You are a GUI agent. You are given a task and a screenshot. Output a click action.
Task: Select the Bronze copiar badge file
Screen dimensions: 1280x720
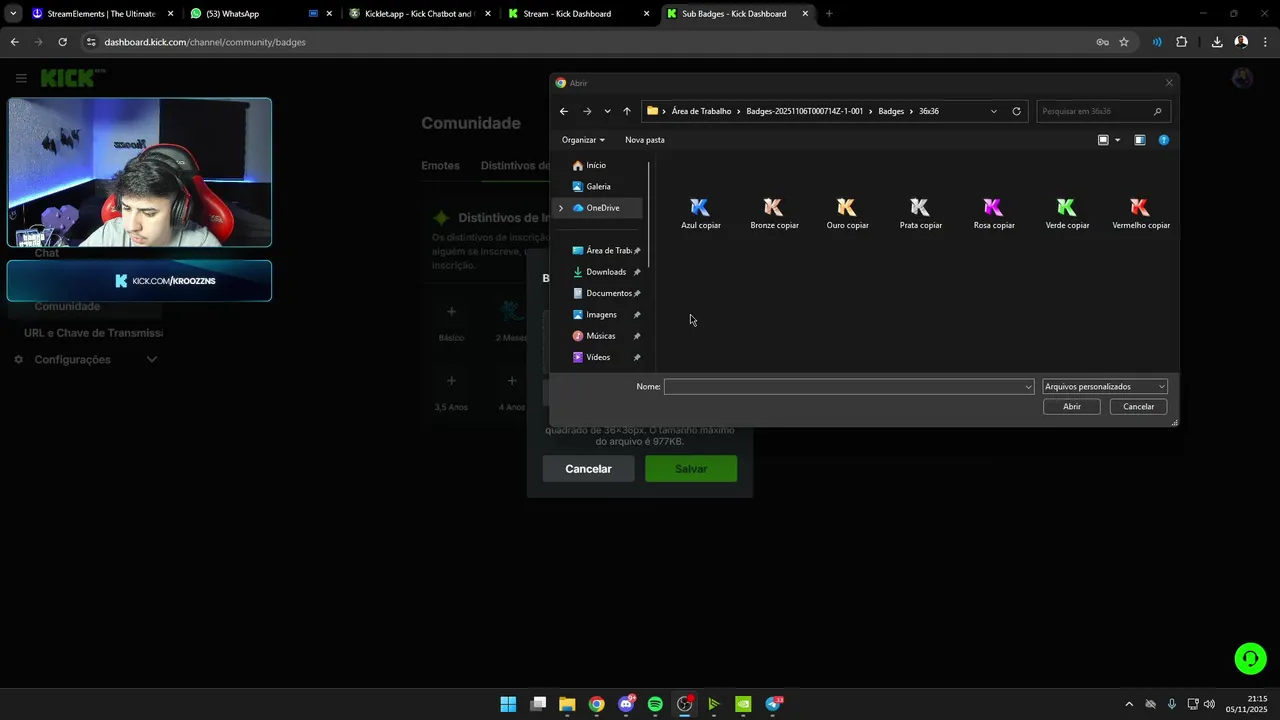774,213
